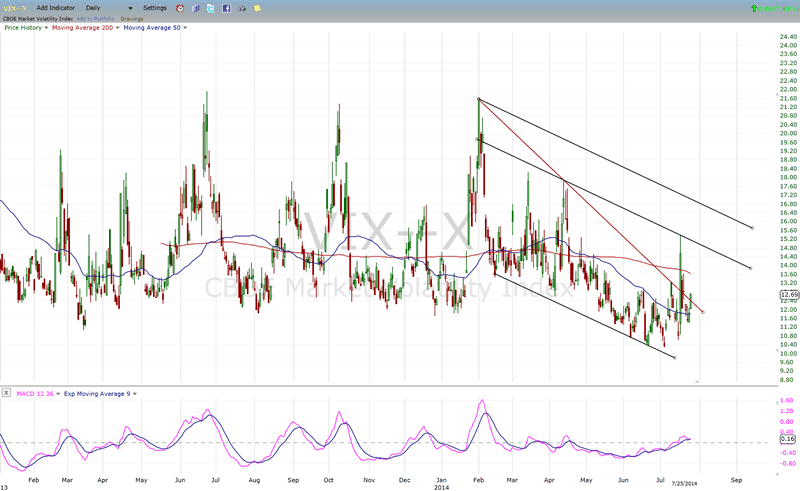Image resolution: width=800 pixels, height=491 pixels.
Task: Click the red alarm clock alert icon
Action: 180,8
